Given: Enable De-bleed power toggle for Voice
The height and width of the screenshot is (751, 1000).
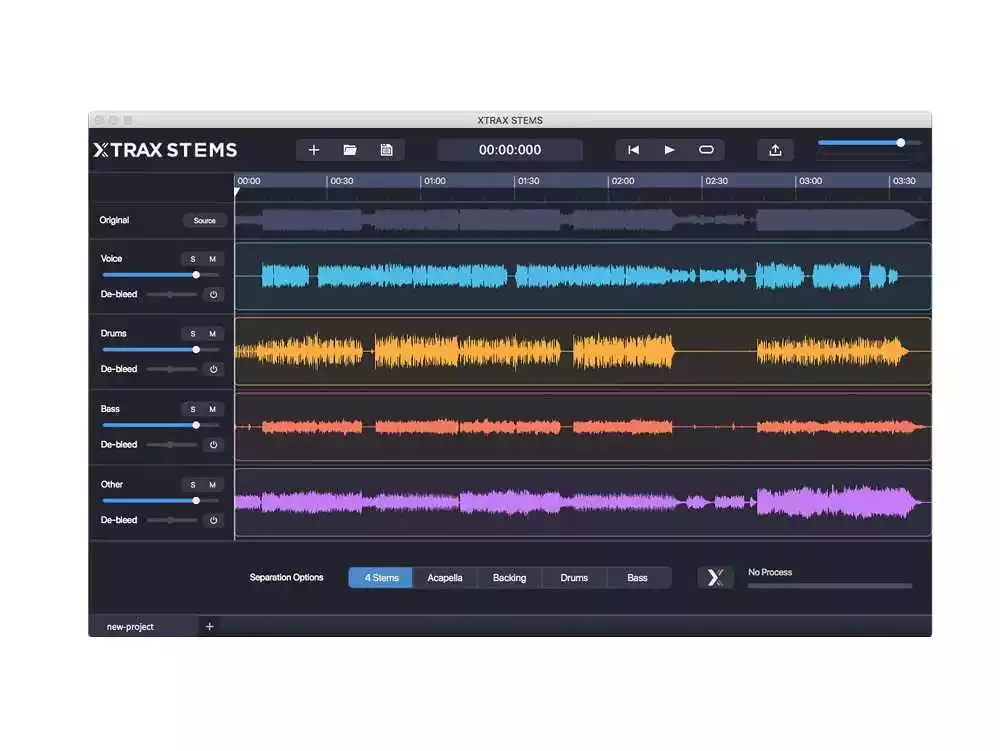Looking at the screenshot, I should click(x=212, y=294).
